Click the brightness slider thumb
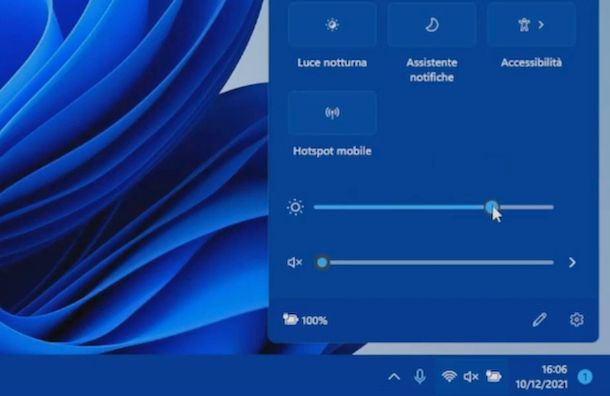 click(x=492, y=207)
